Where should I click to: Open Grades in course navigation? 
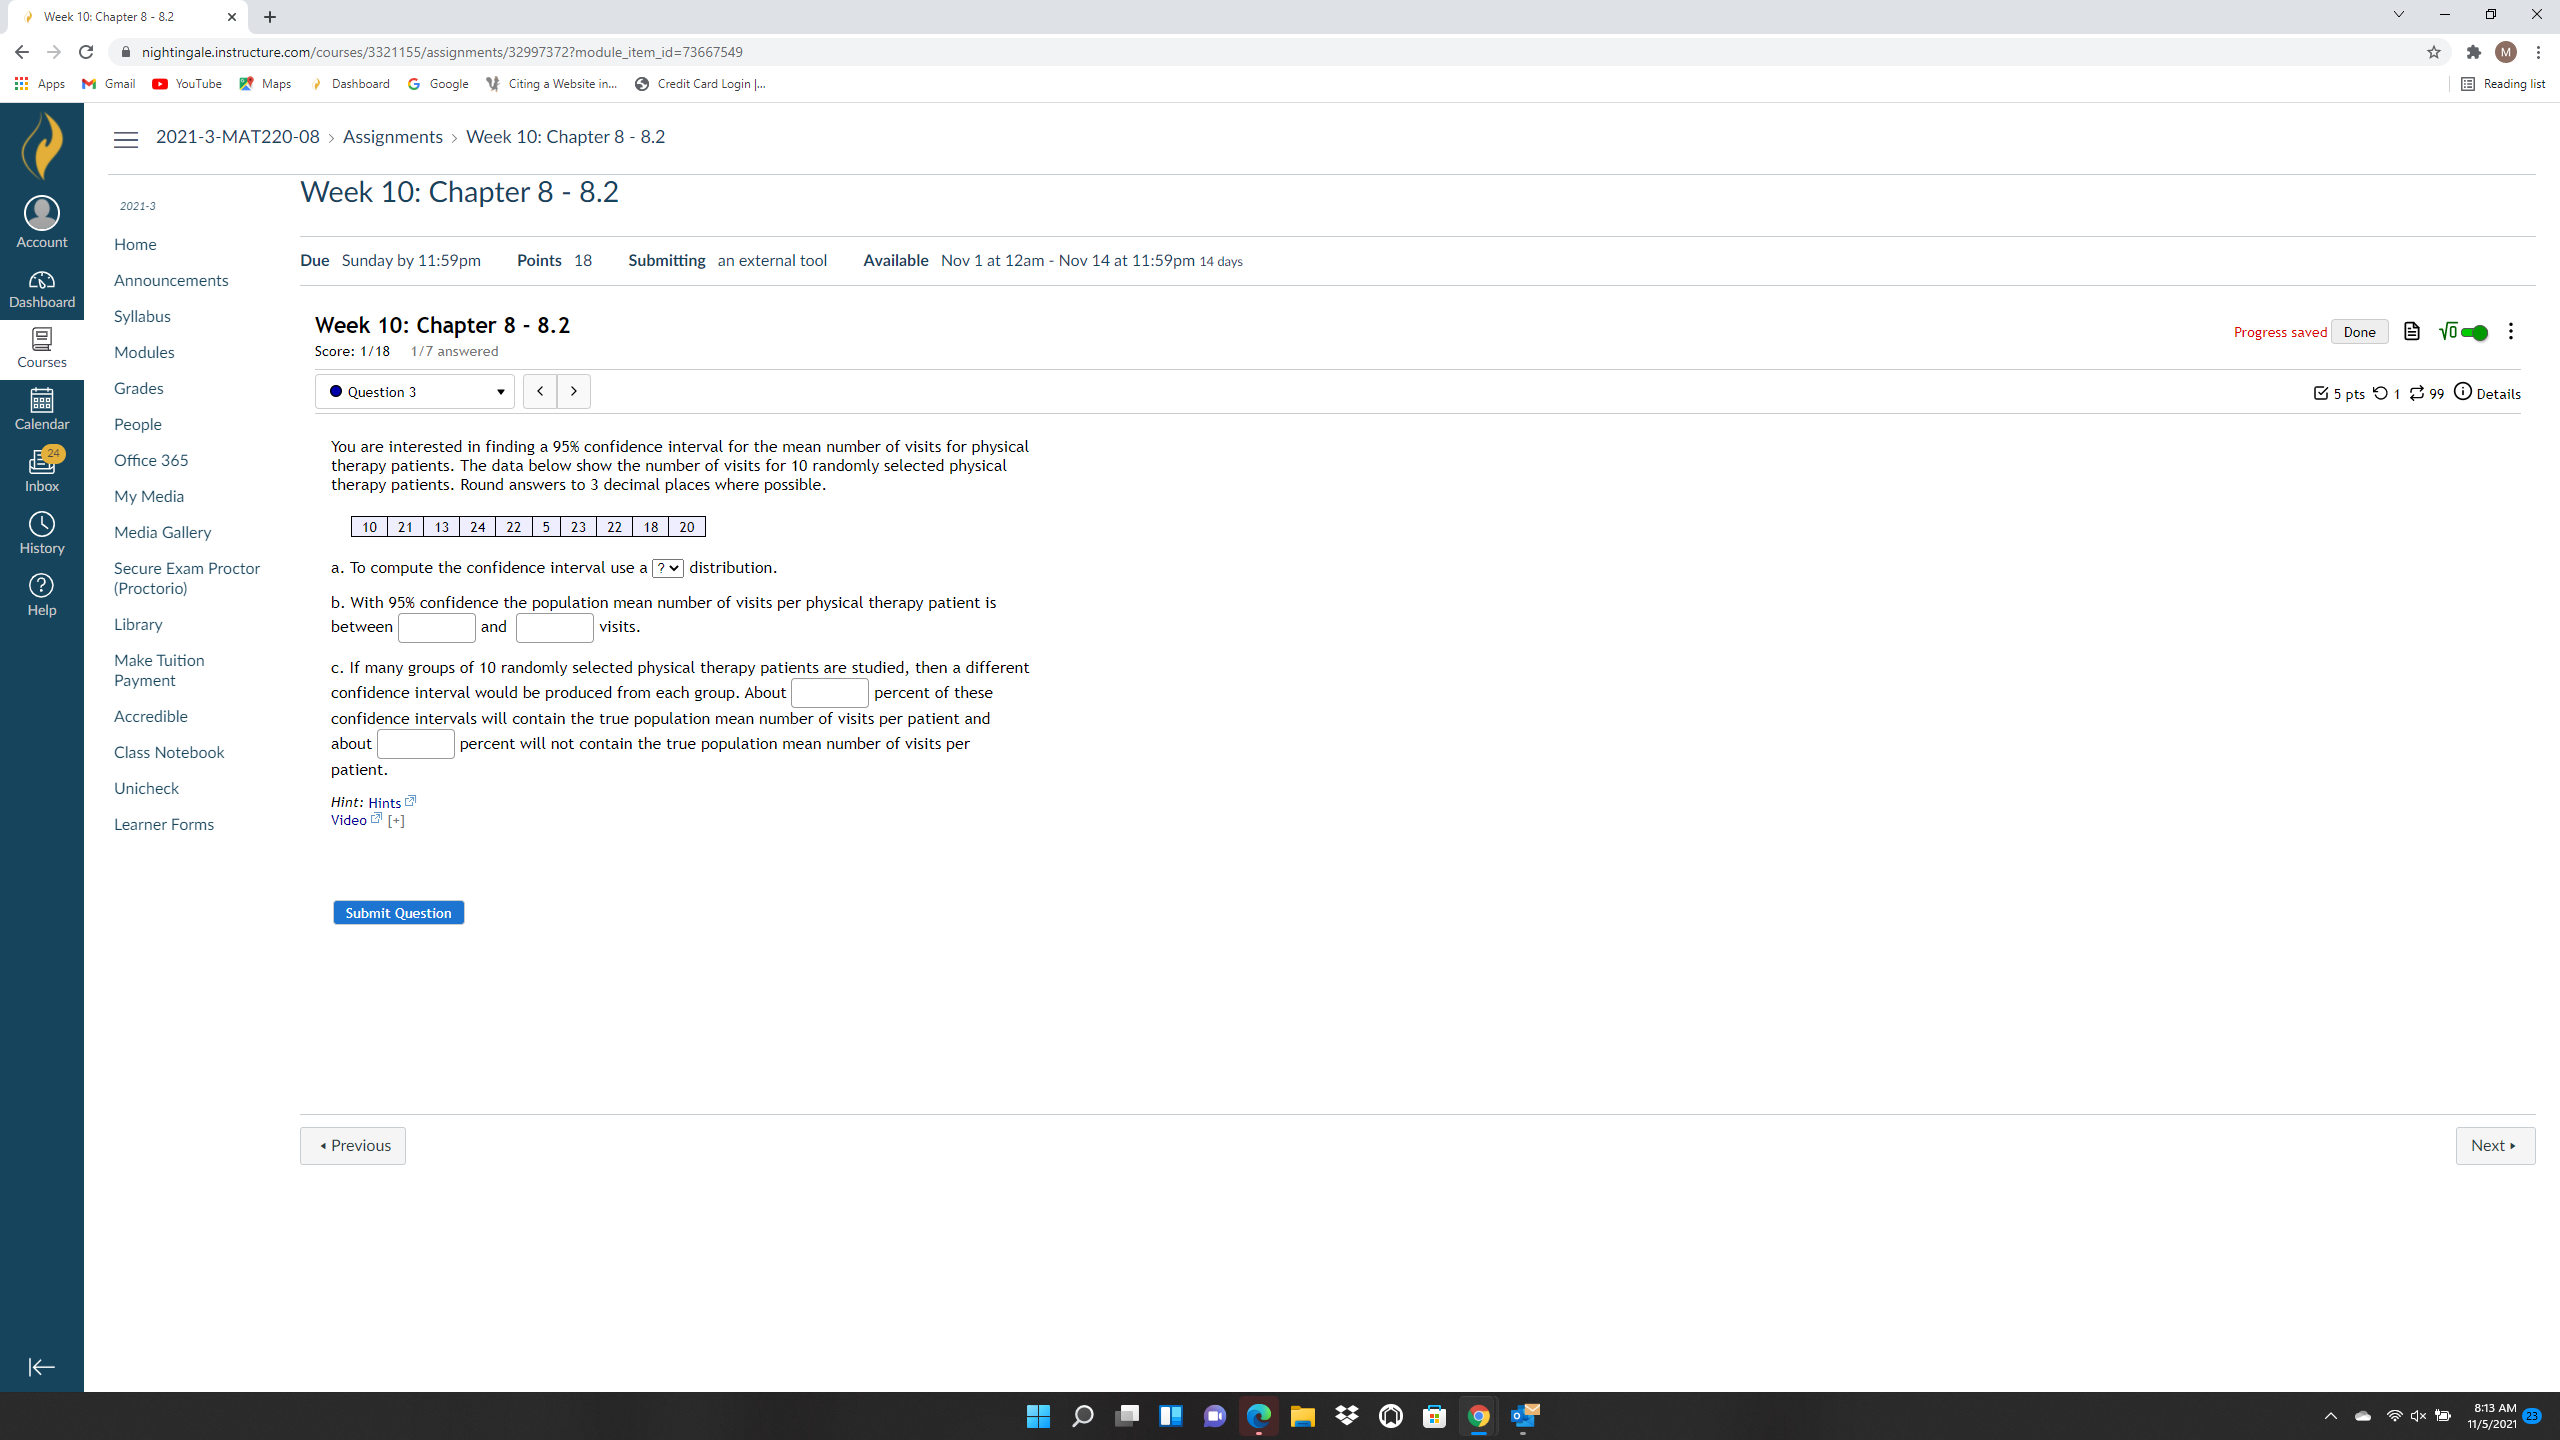point(138,388)
